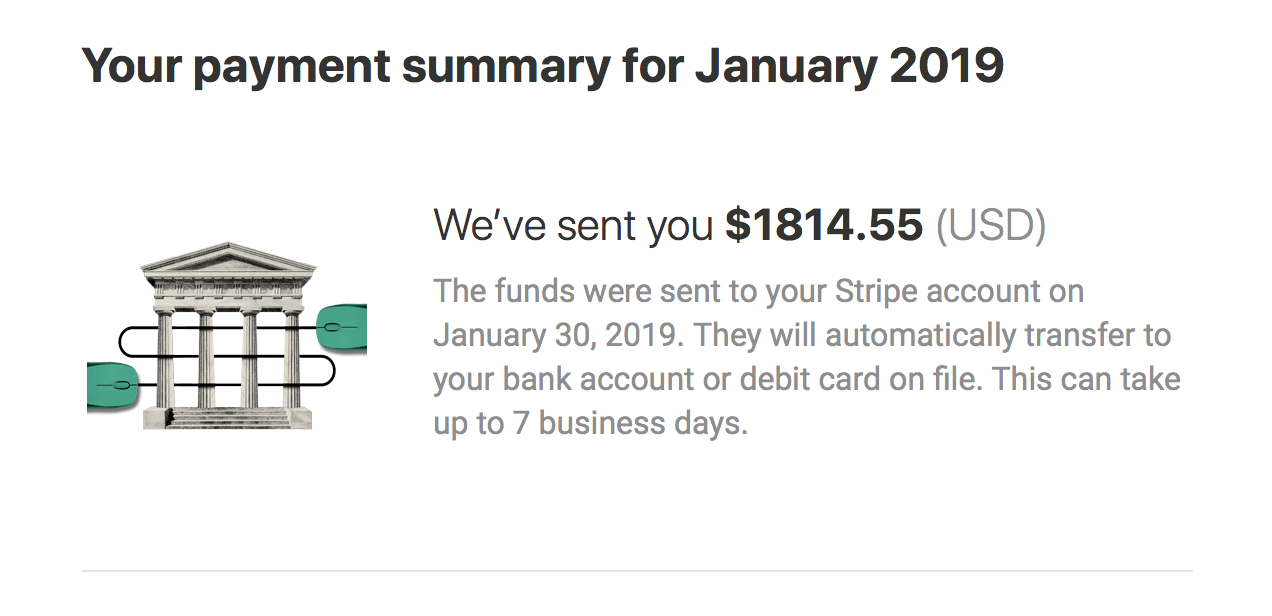The width and height of the screenshot is (1272, 616).
Task: Click the green mouse on the illustration's left
Action: [x=110, y=385]
